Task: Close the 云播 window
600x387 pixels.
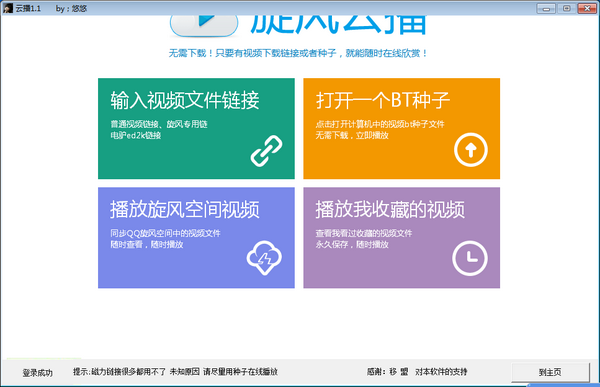Action: pyautogui.click(x=587, y=8)
